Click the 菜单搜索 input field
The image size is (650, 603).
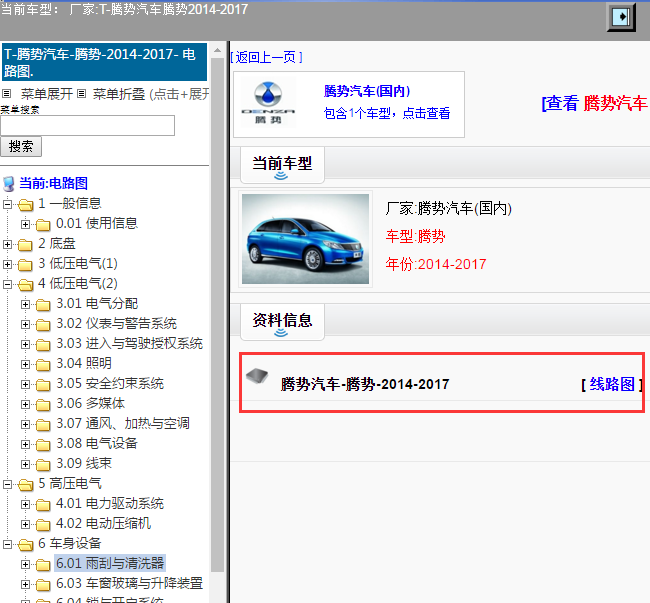click(87, 126)
